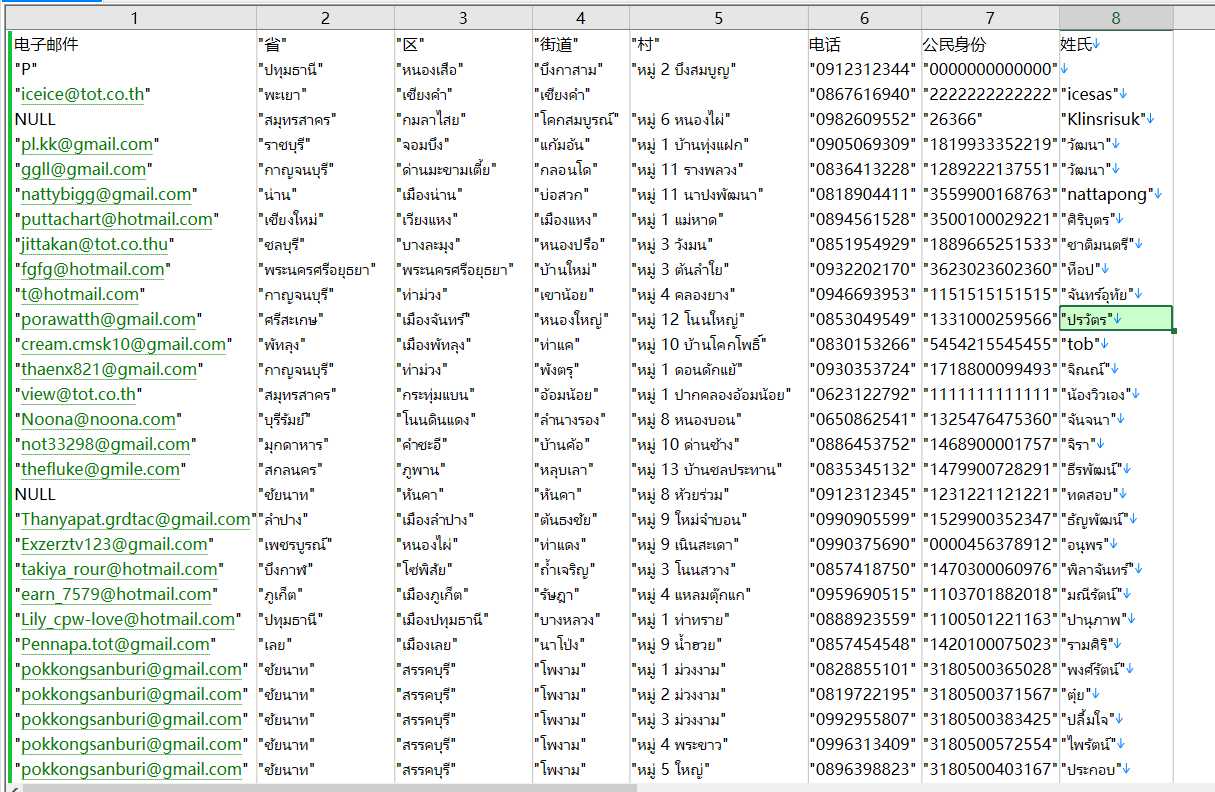
Task: Click the fgfg@hotmail.com email link
Action: coord(93,269)
